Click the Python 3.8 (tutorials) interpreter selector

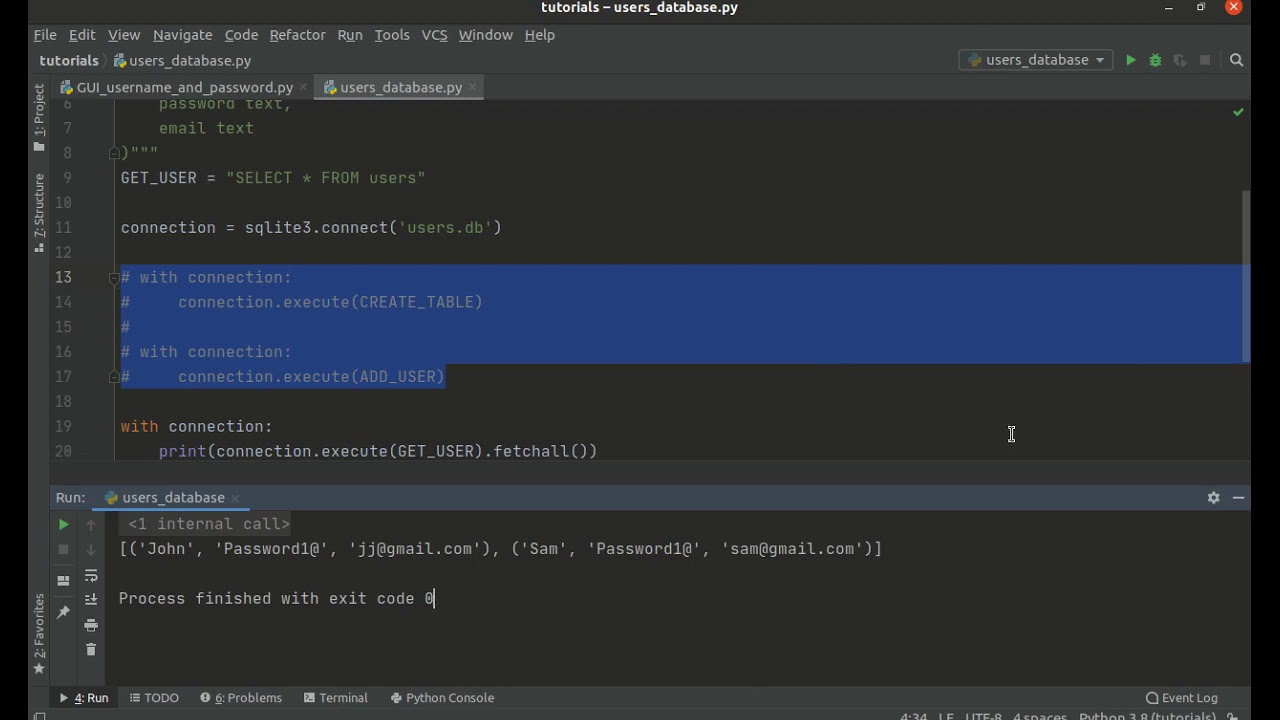pos(1147,716)
